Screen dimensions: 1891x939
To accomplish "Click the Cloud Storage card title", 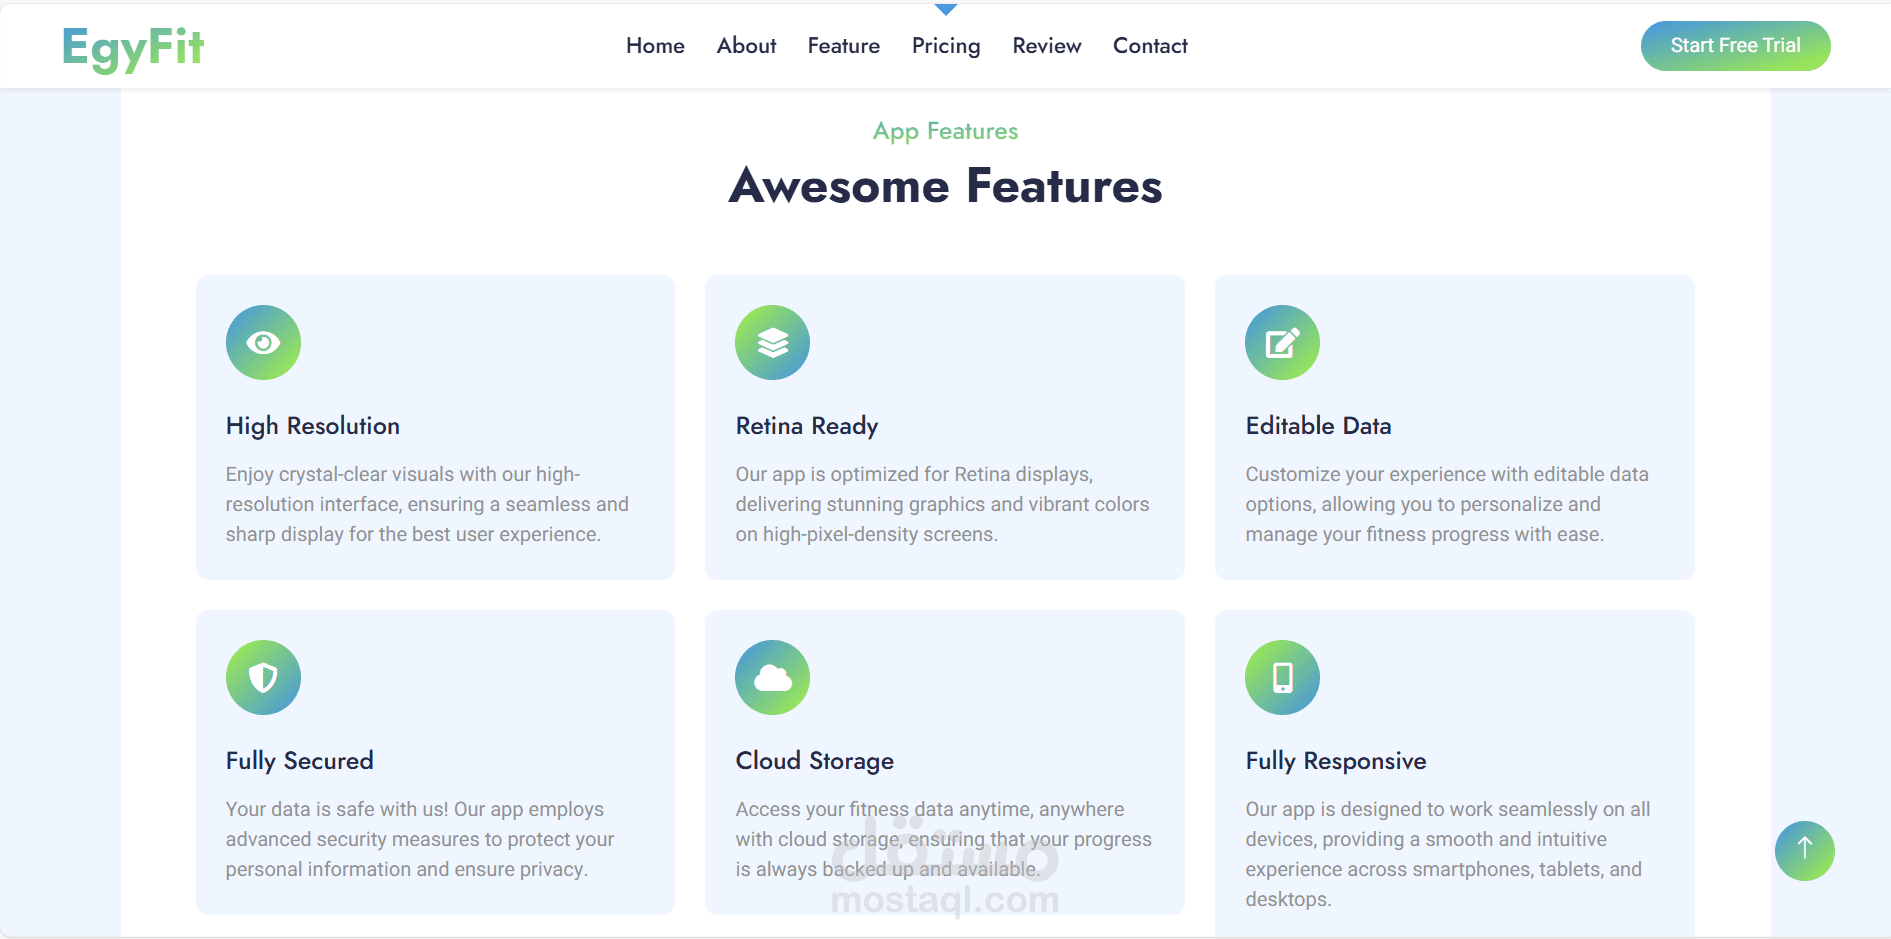I will (815, 761).
